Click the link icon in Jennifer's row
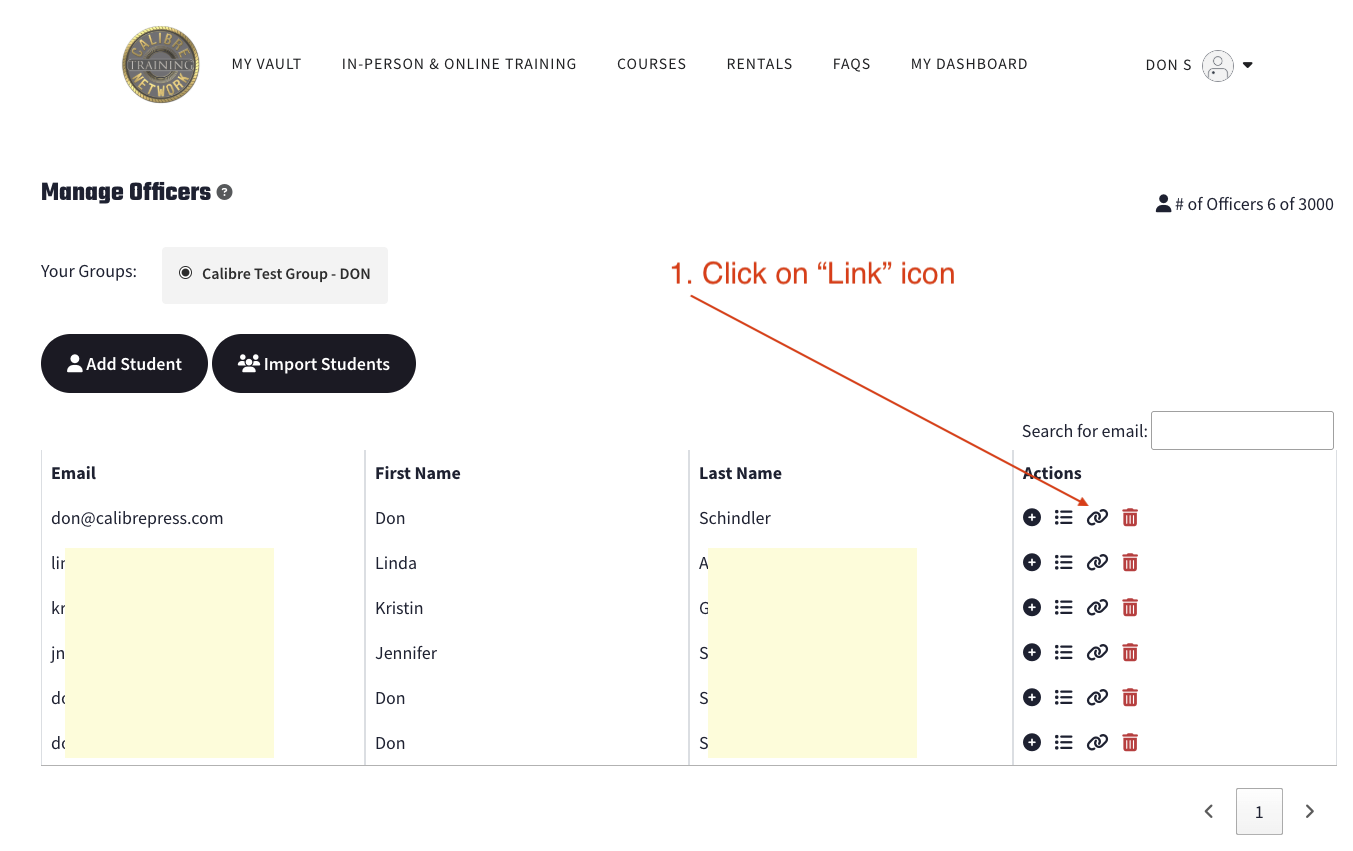 coord(1097,652)
